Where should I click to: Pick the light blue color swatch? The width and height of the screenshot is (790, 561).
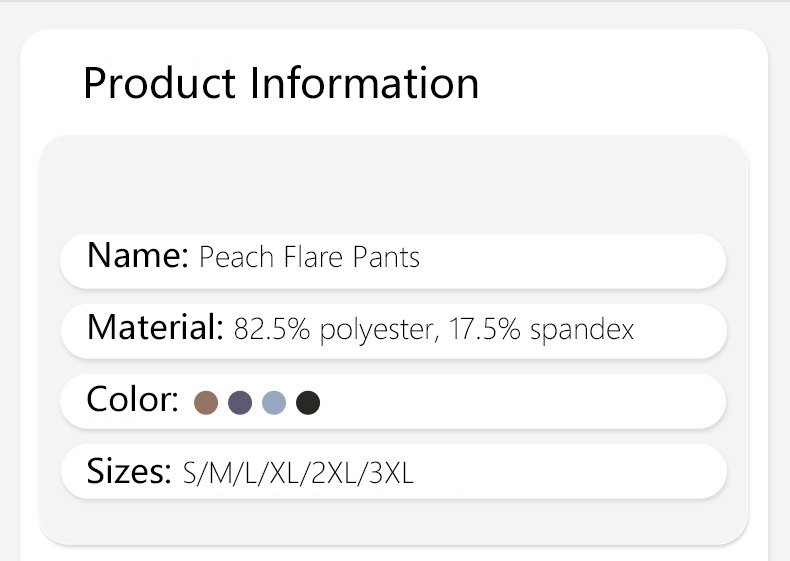274,403
